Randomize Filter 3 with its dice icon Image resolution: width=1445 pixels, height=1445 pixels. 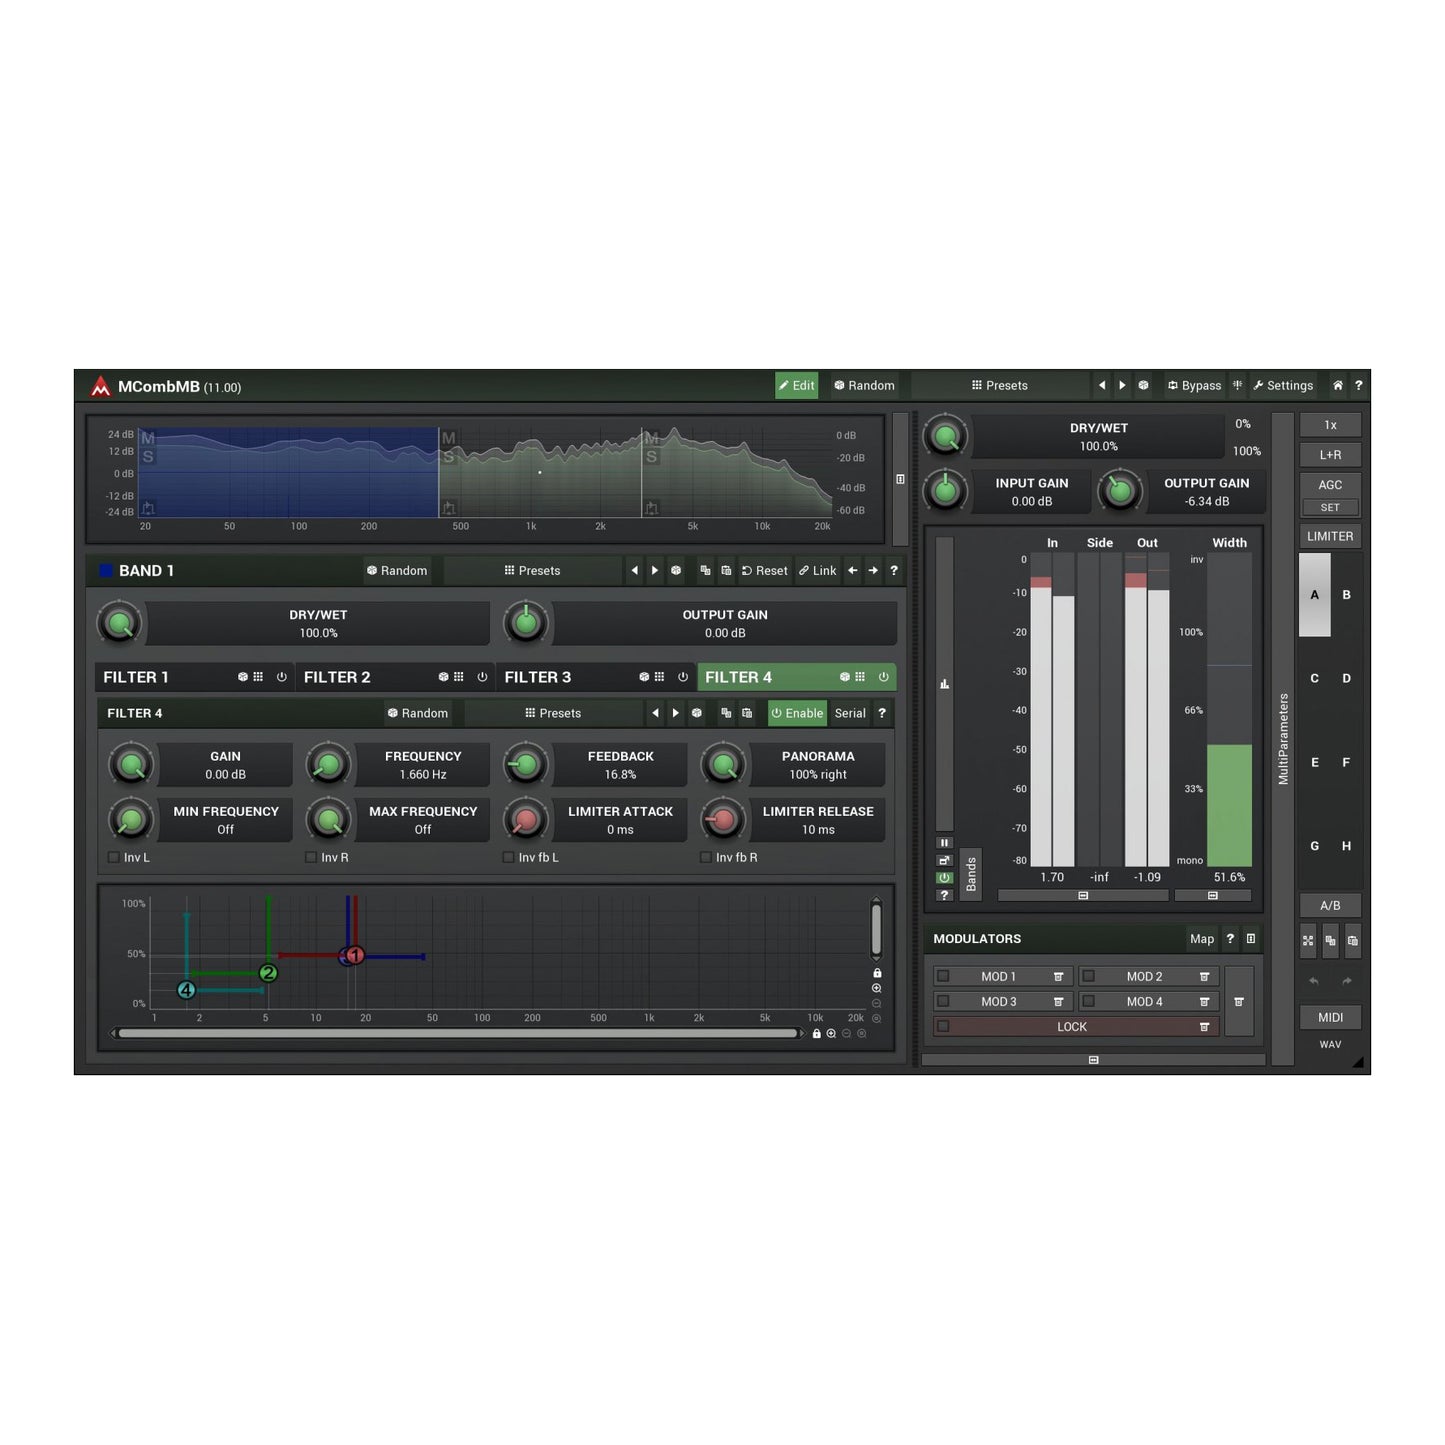click(644, 677)
